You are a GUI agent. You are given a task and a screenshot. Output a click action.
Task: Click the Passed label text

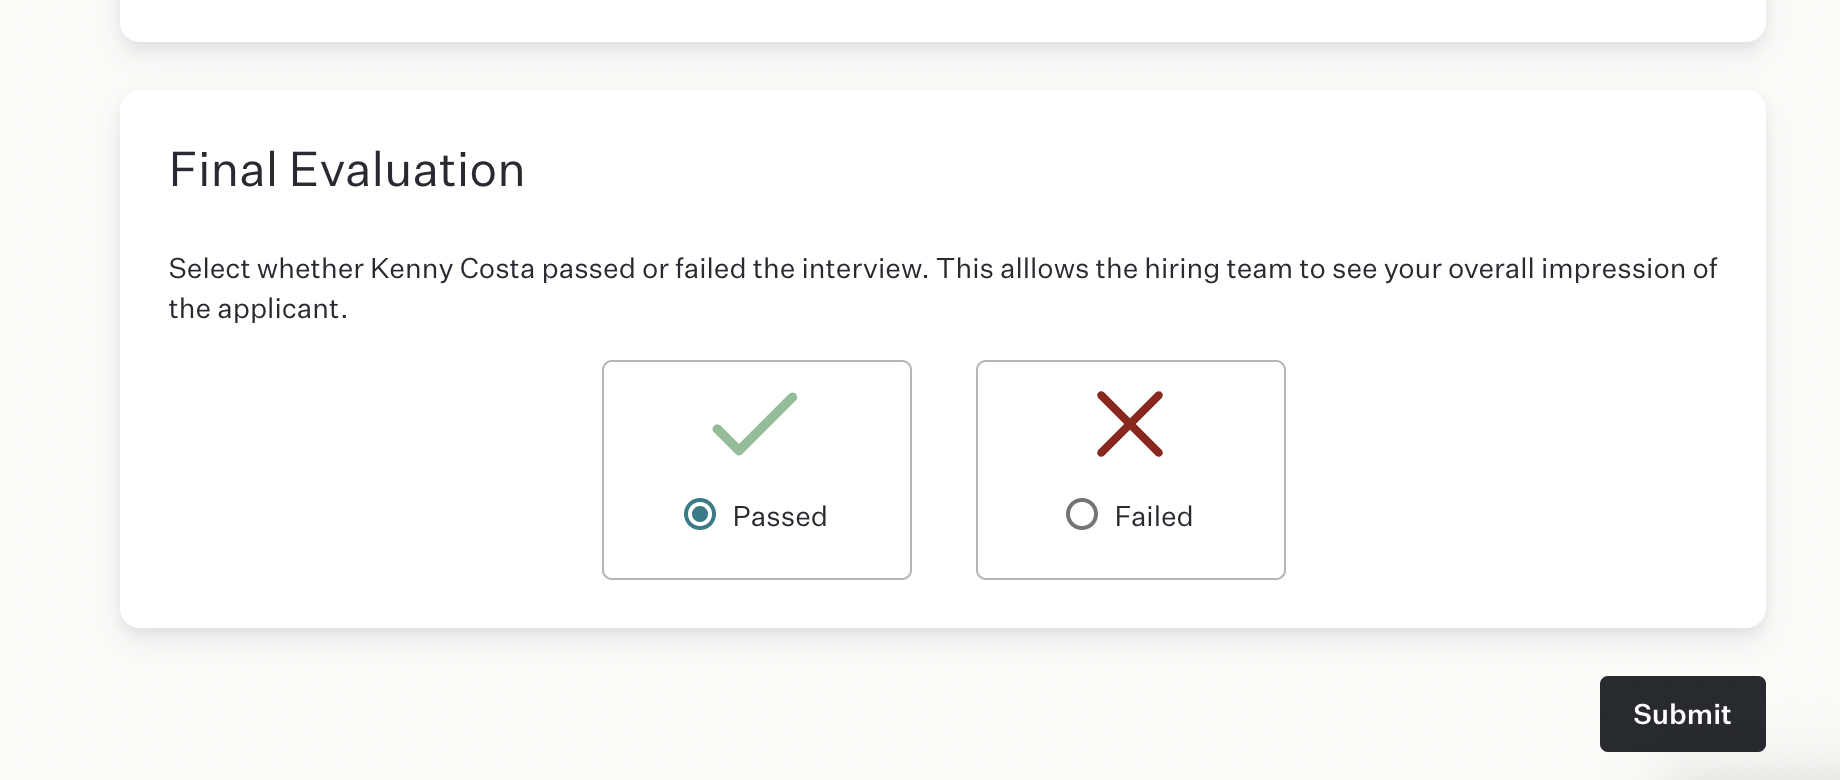point(780,516)
